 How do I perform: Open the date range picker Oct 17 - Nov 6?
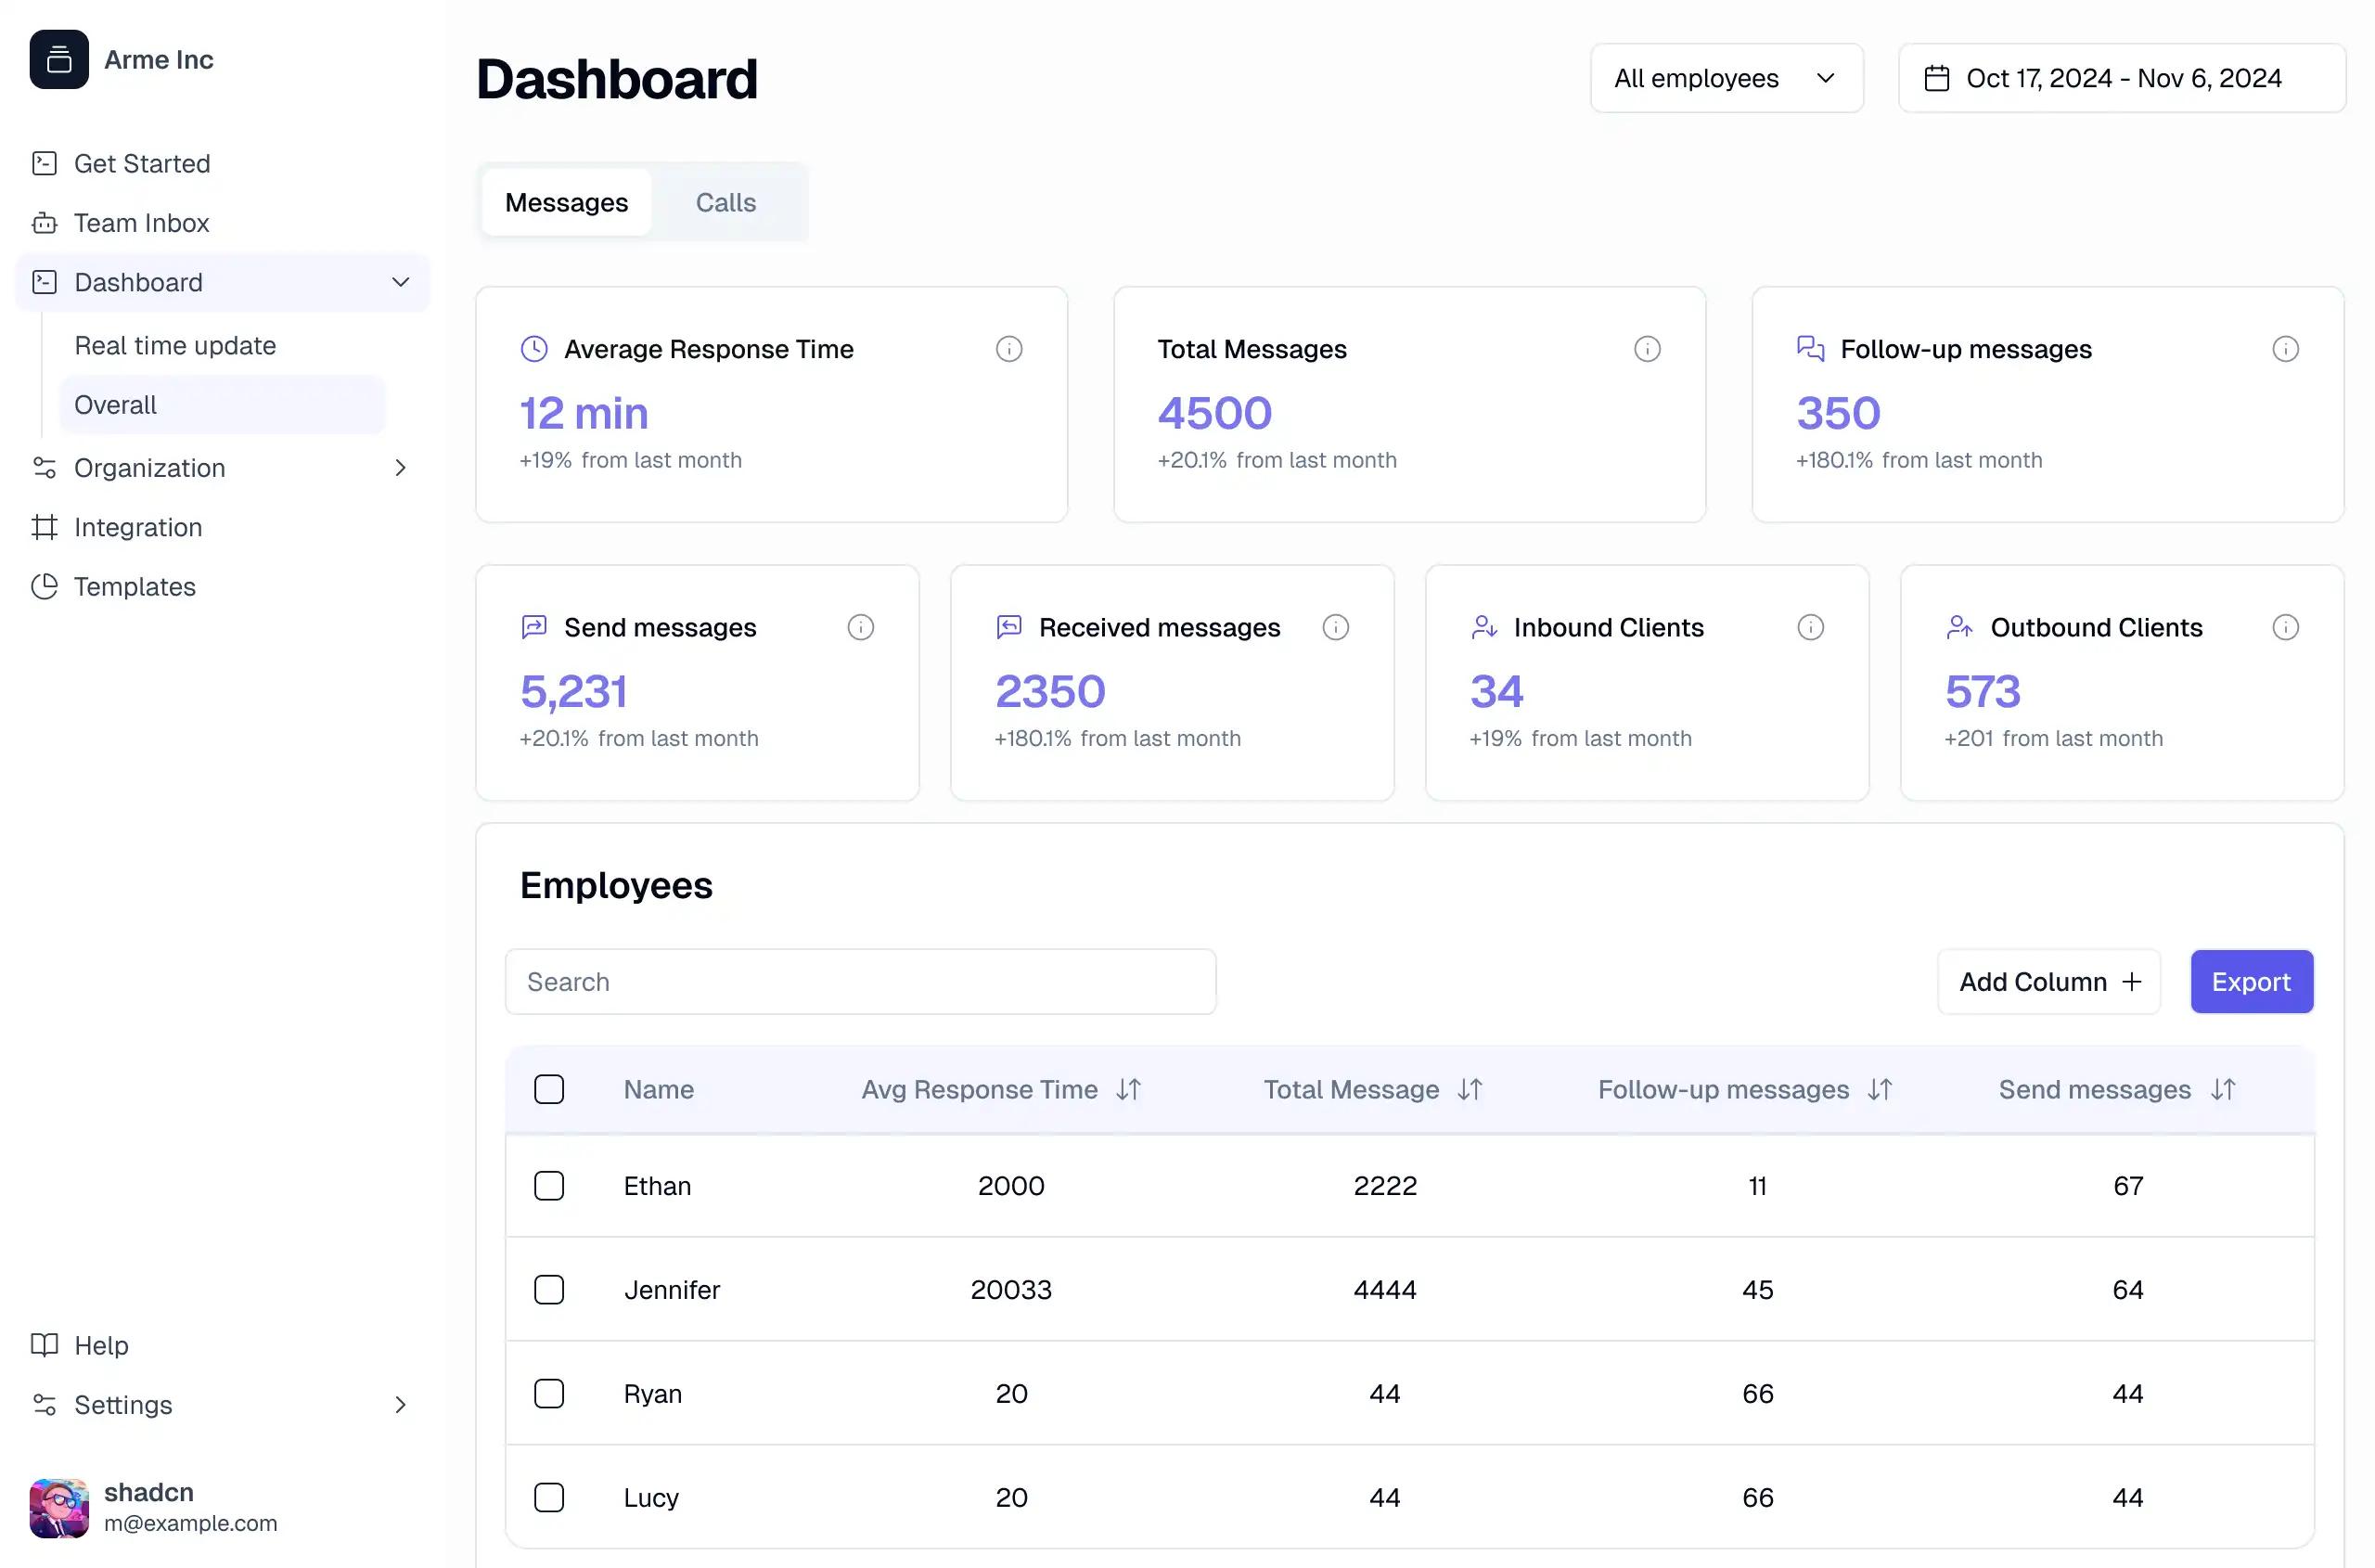click(x=2121, y=78)
